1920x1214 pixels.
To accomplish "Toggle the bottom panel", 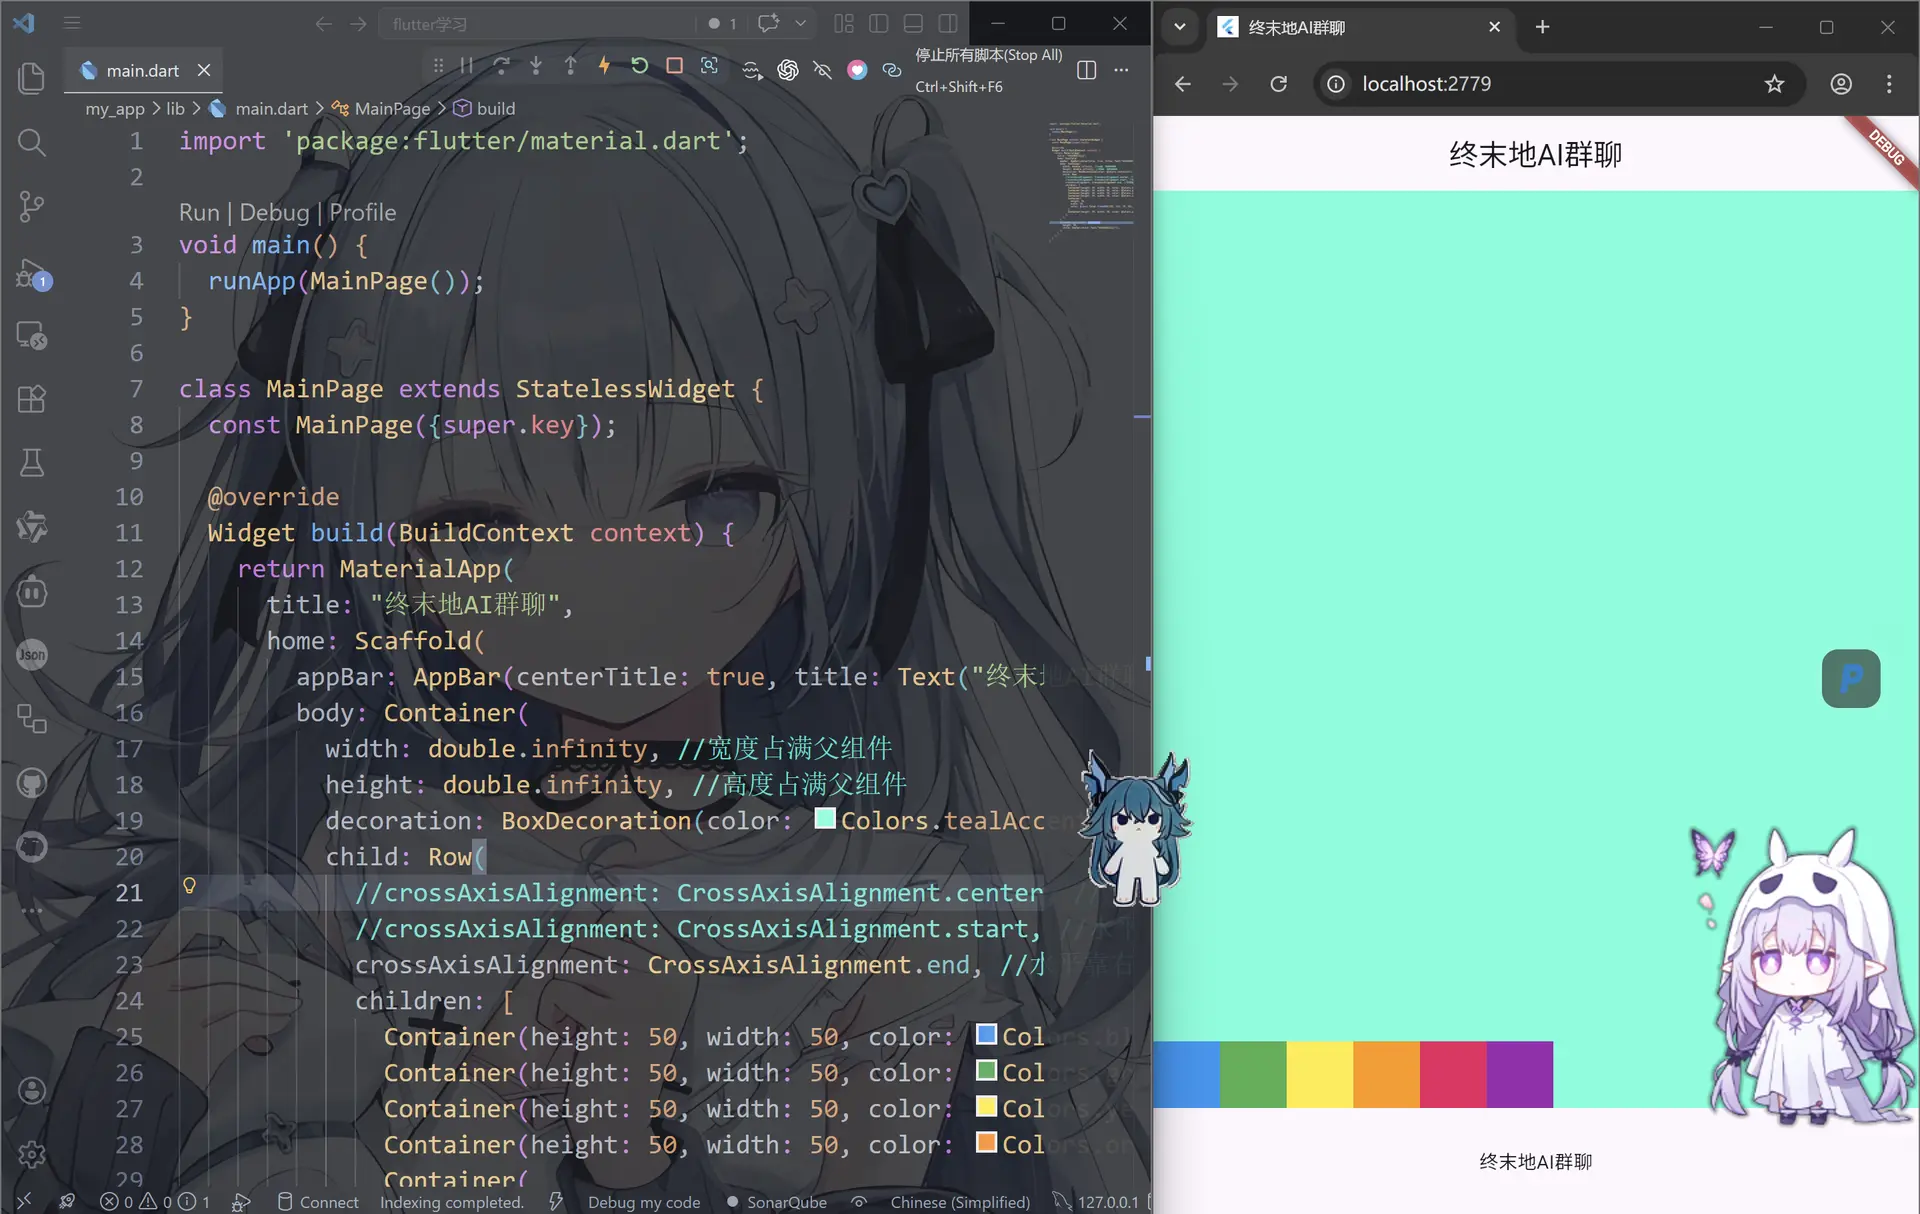I will [x=913, y=23].
